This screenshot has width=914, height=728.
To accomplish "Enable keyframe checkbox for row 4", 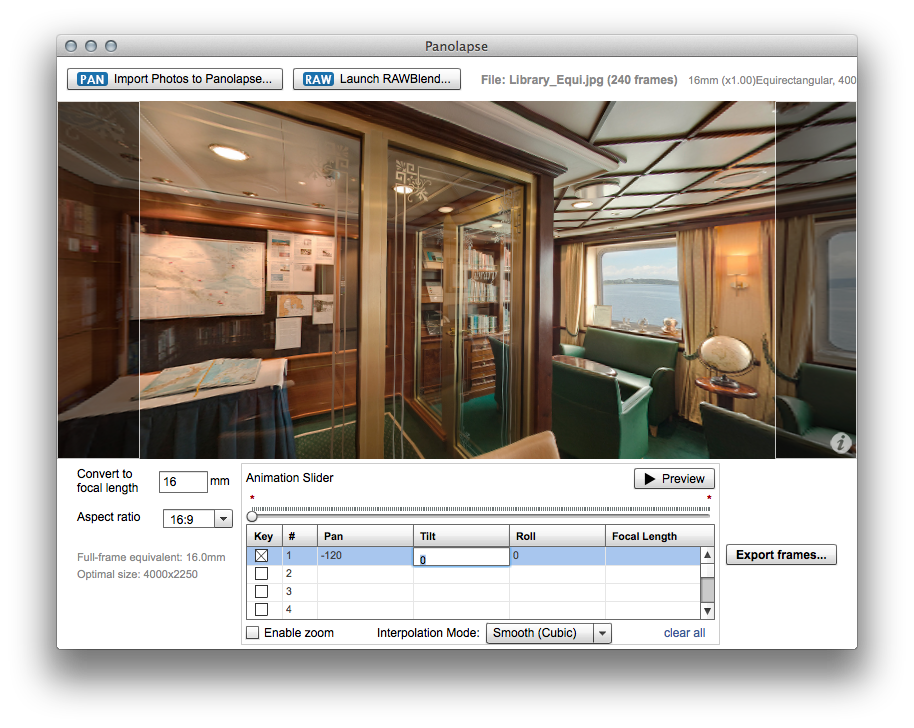I will pos(262,610).
